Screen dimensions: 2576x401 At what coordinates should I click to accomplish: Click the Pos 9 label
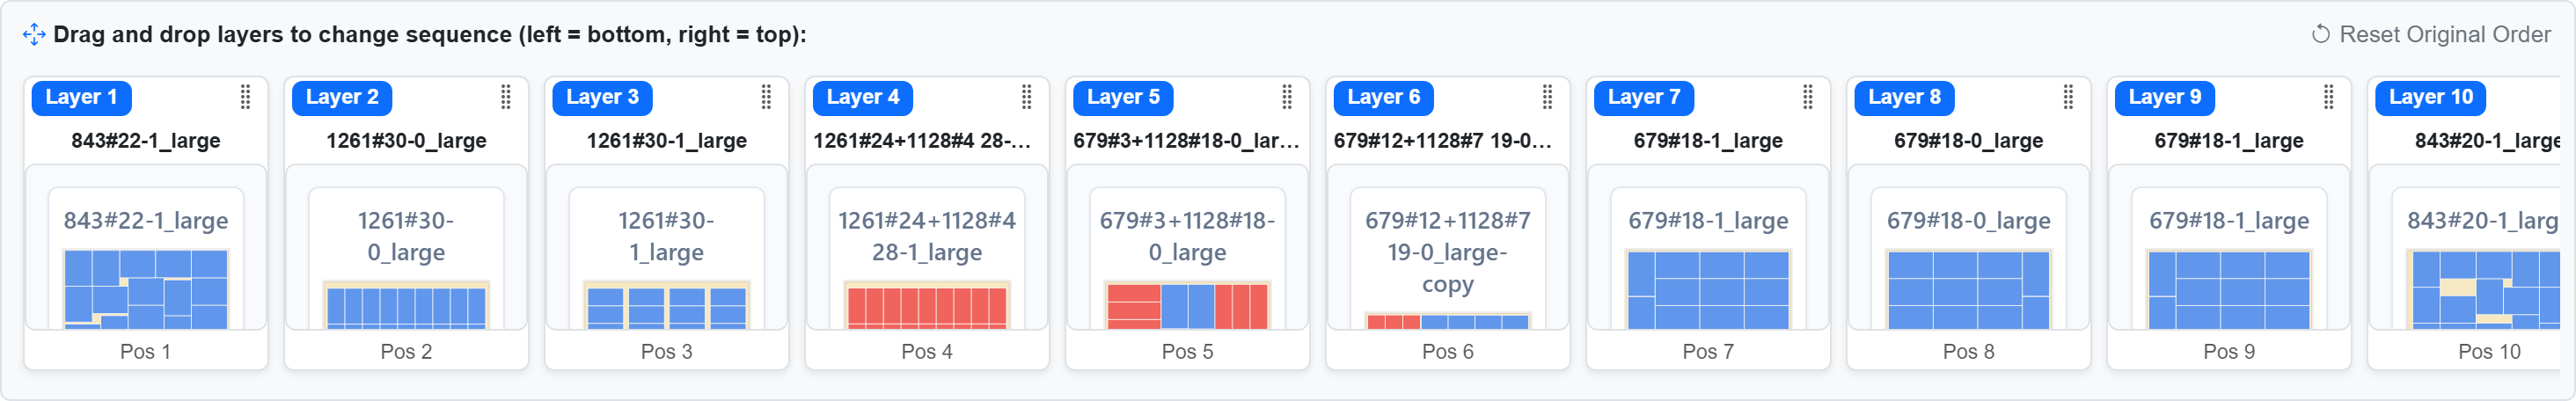tap(2229, 351)
